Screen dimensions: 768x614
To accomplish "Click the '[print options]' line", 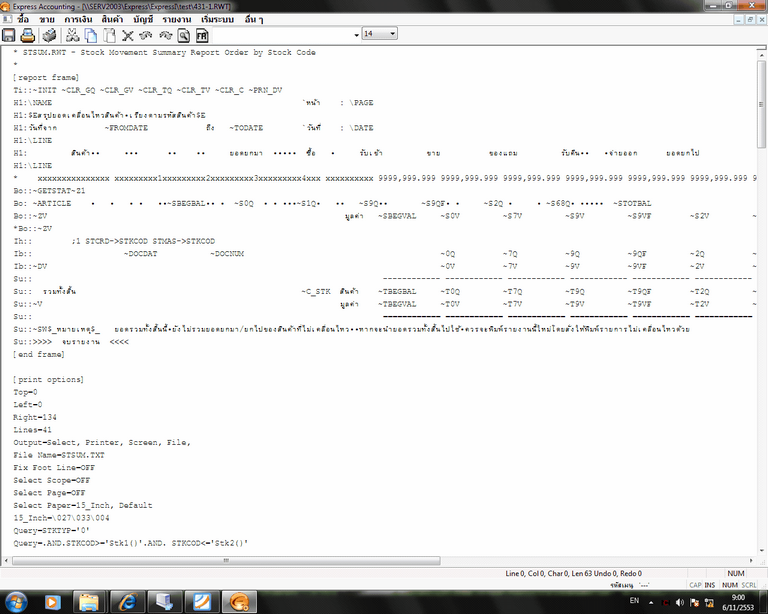I will click(x=48, y=379).
